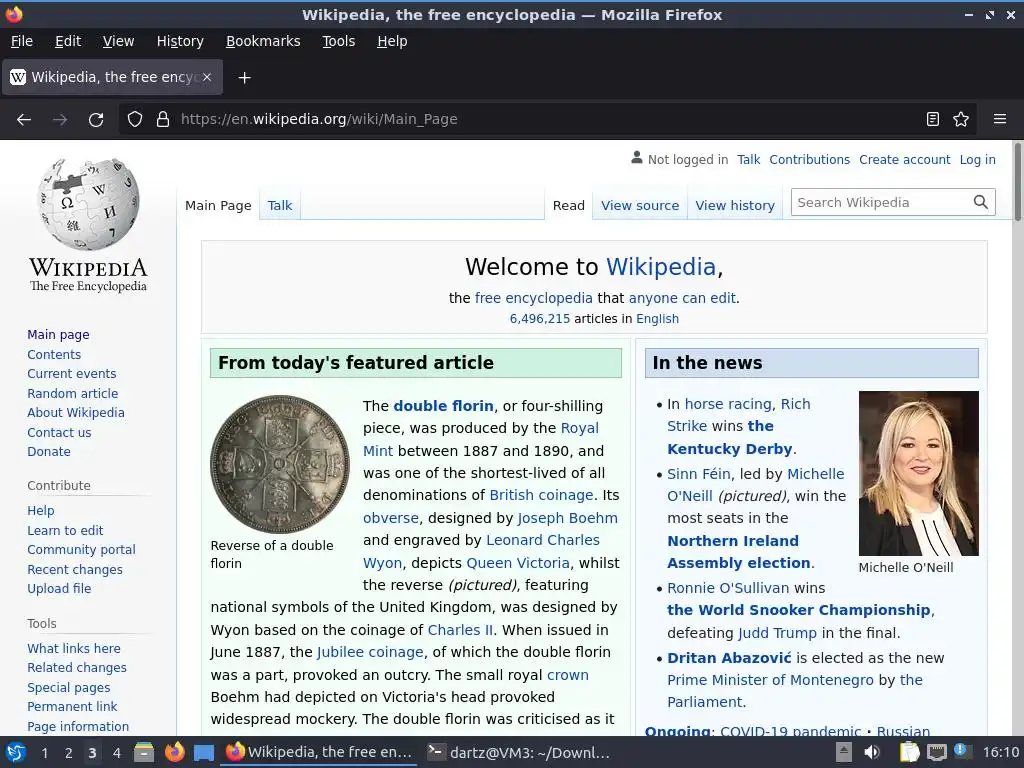Switch to workspace 4
The image size is (1024, 768).
click(116, 753)
